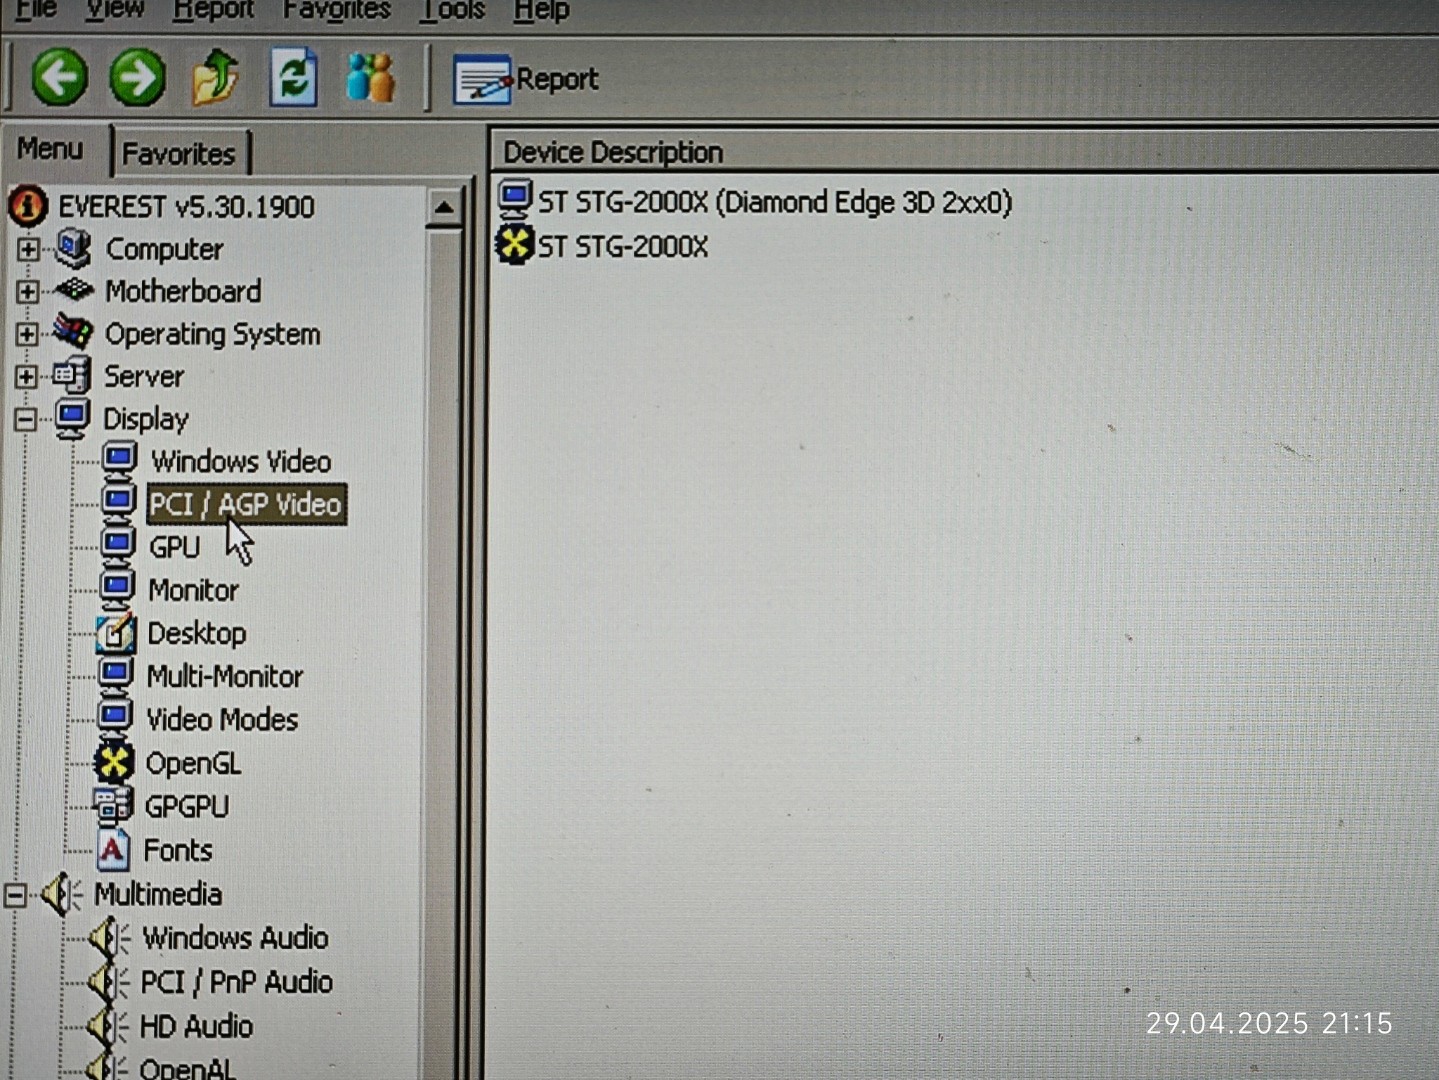Click monitor icon of Diamond Edge 3D entry
The width and height of the screenshot is (1439, 1080).
[x=515, y=200]
